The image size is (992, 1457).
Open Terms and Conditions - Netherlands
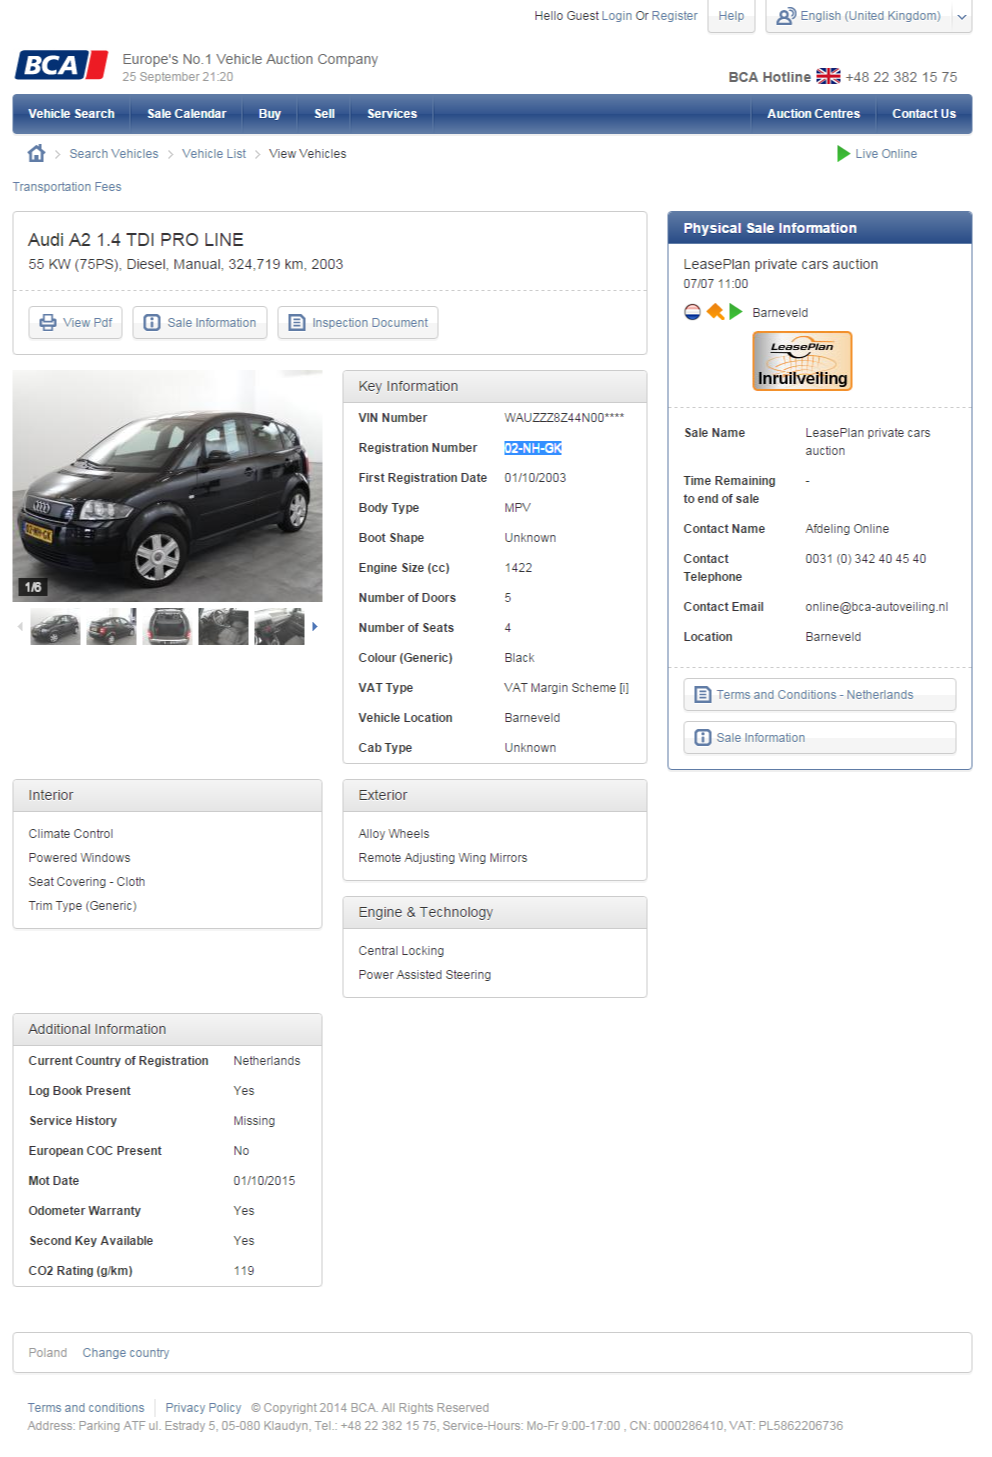tap(819, 694)
